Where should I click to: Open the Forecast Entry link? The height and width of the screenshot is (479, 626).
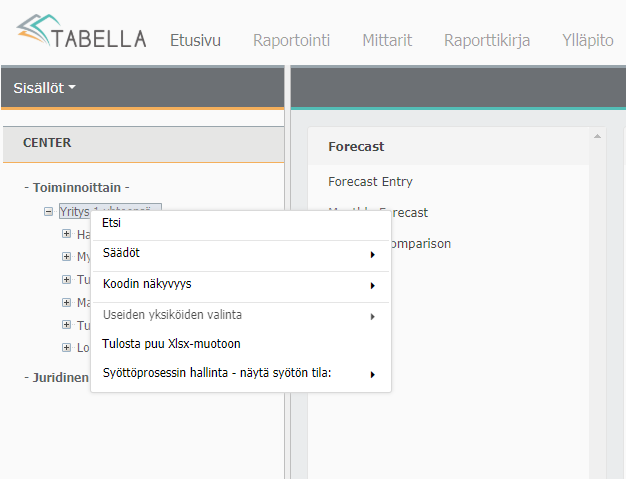click(x=370, y=182)
